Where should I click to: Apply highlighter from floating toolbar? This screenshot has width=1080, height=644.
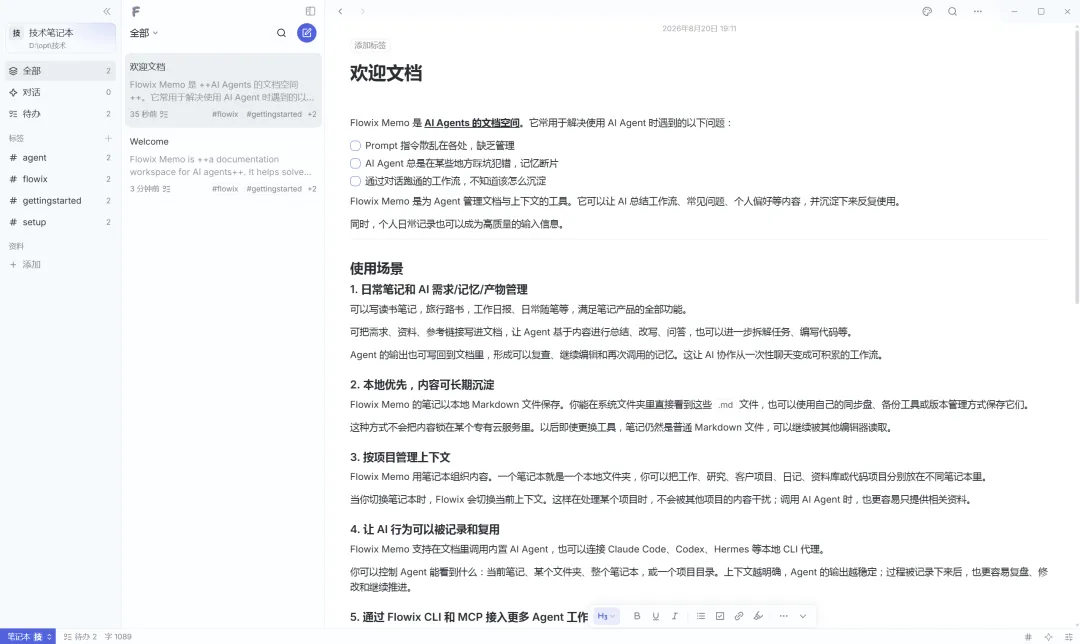(x=758, y=616)
